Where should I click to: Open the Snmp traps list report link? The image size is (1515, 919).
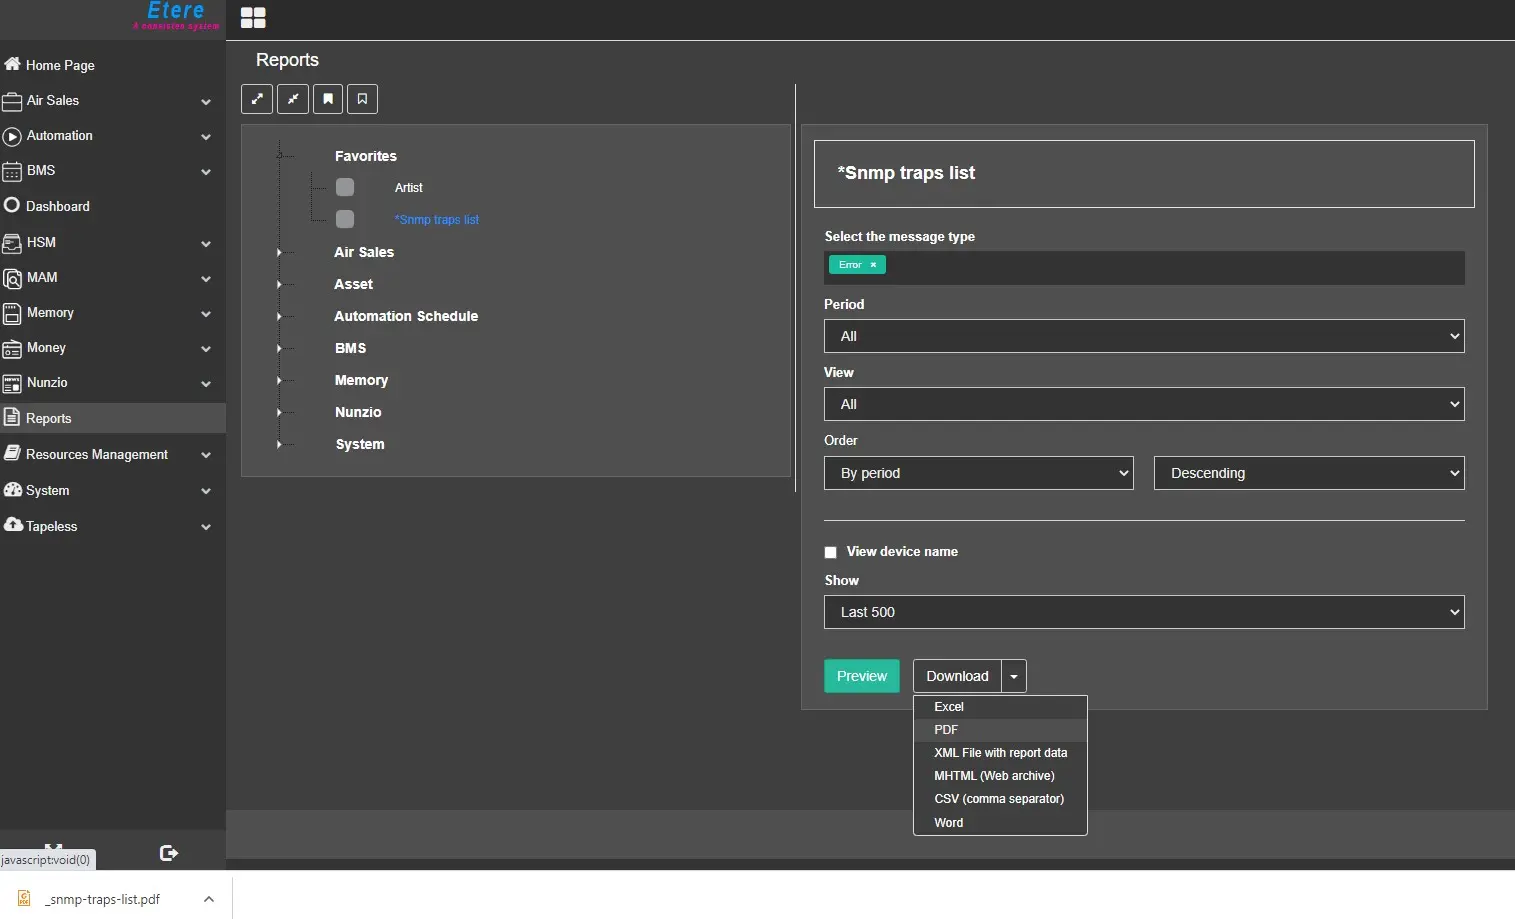pyautogui.click(x=437, y=220)
